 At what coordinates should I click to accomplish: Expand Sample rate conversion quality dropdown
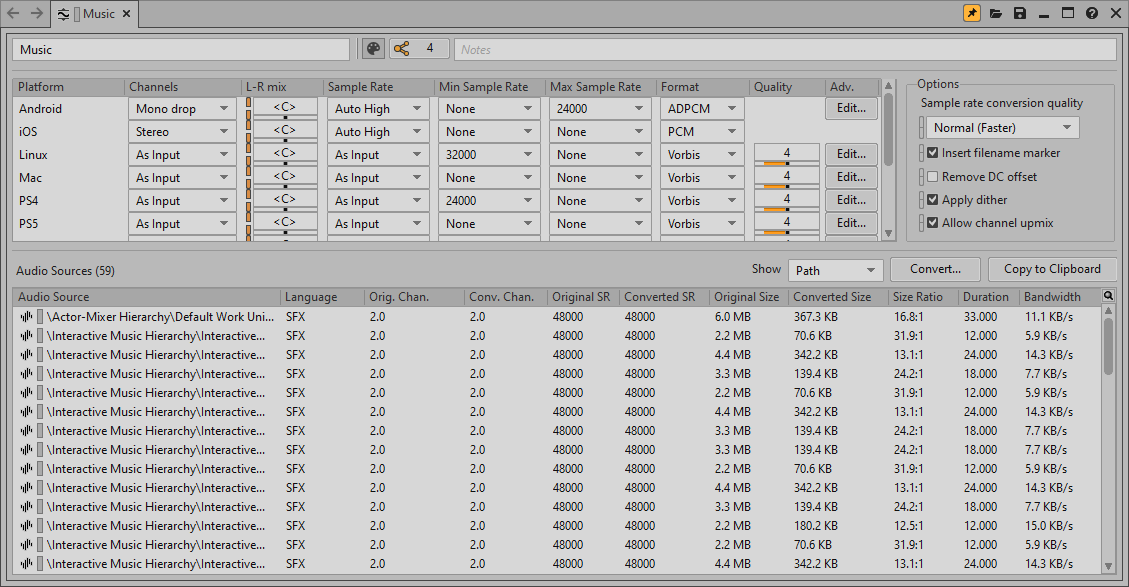[x=1001, y=128]
